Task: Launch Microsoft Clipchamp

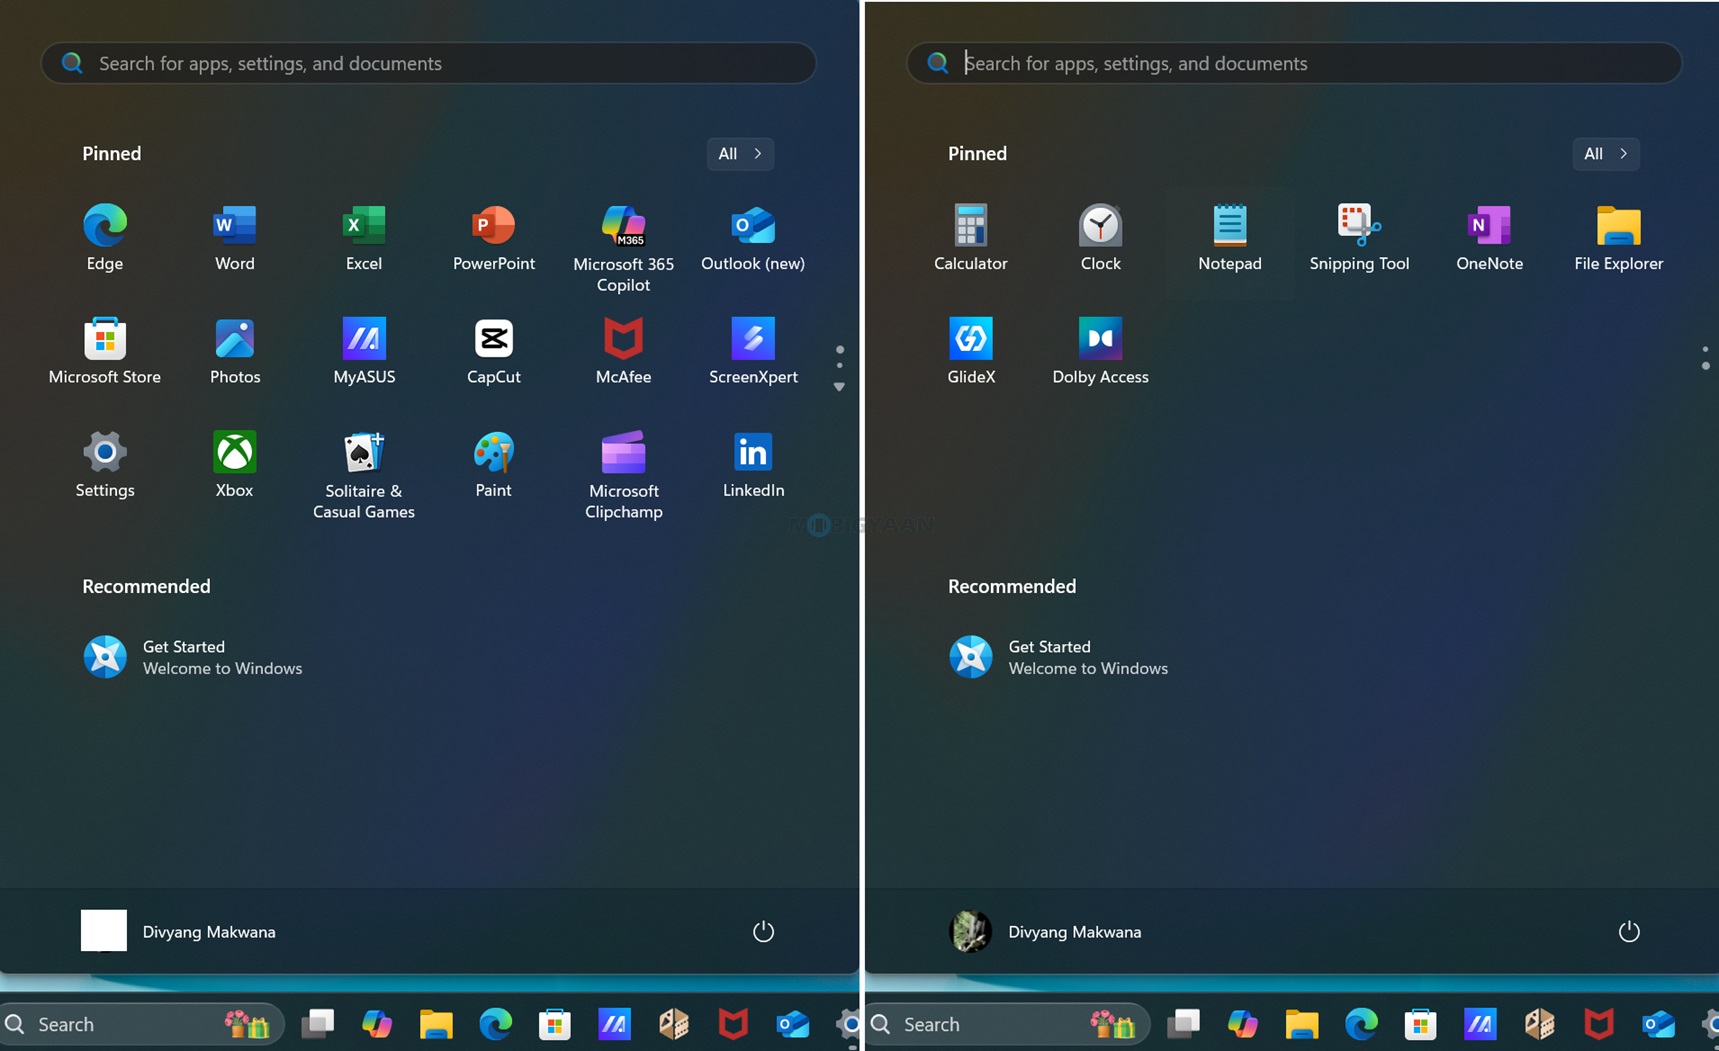Action: coord(623,475)
